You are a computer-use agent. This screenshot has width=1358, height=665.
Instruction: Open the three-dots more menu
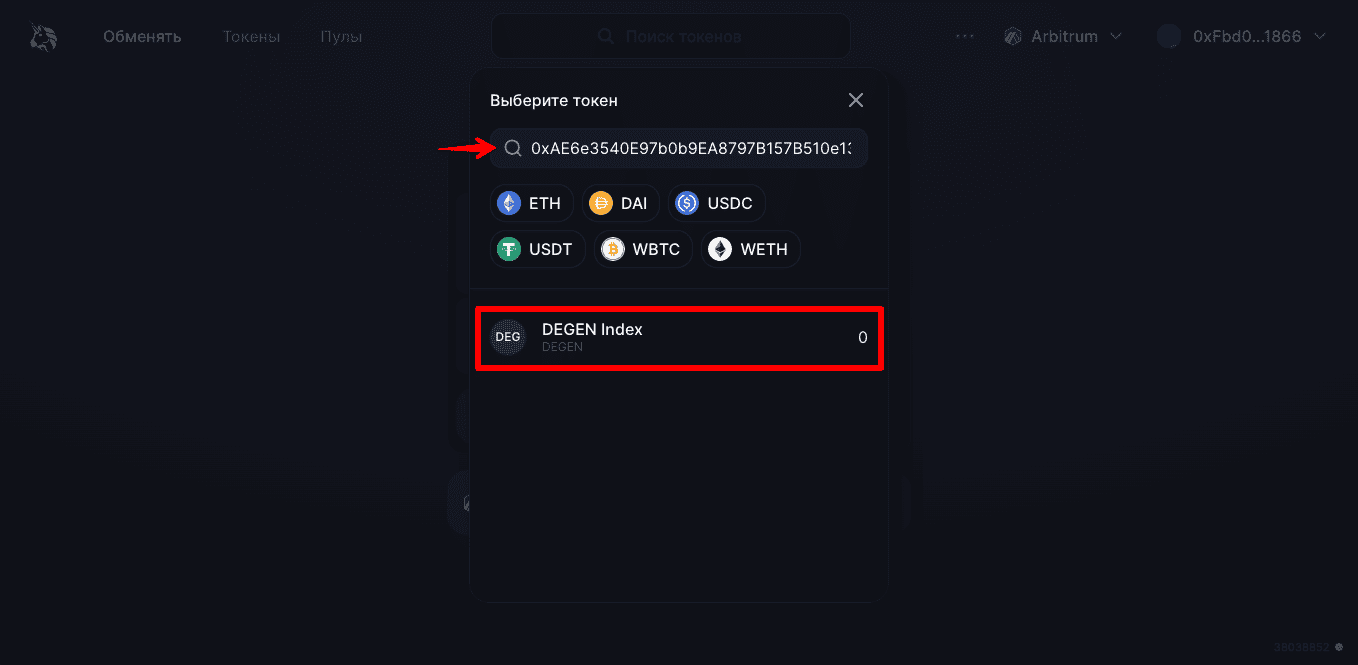964,37
